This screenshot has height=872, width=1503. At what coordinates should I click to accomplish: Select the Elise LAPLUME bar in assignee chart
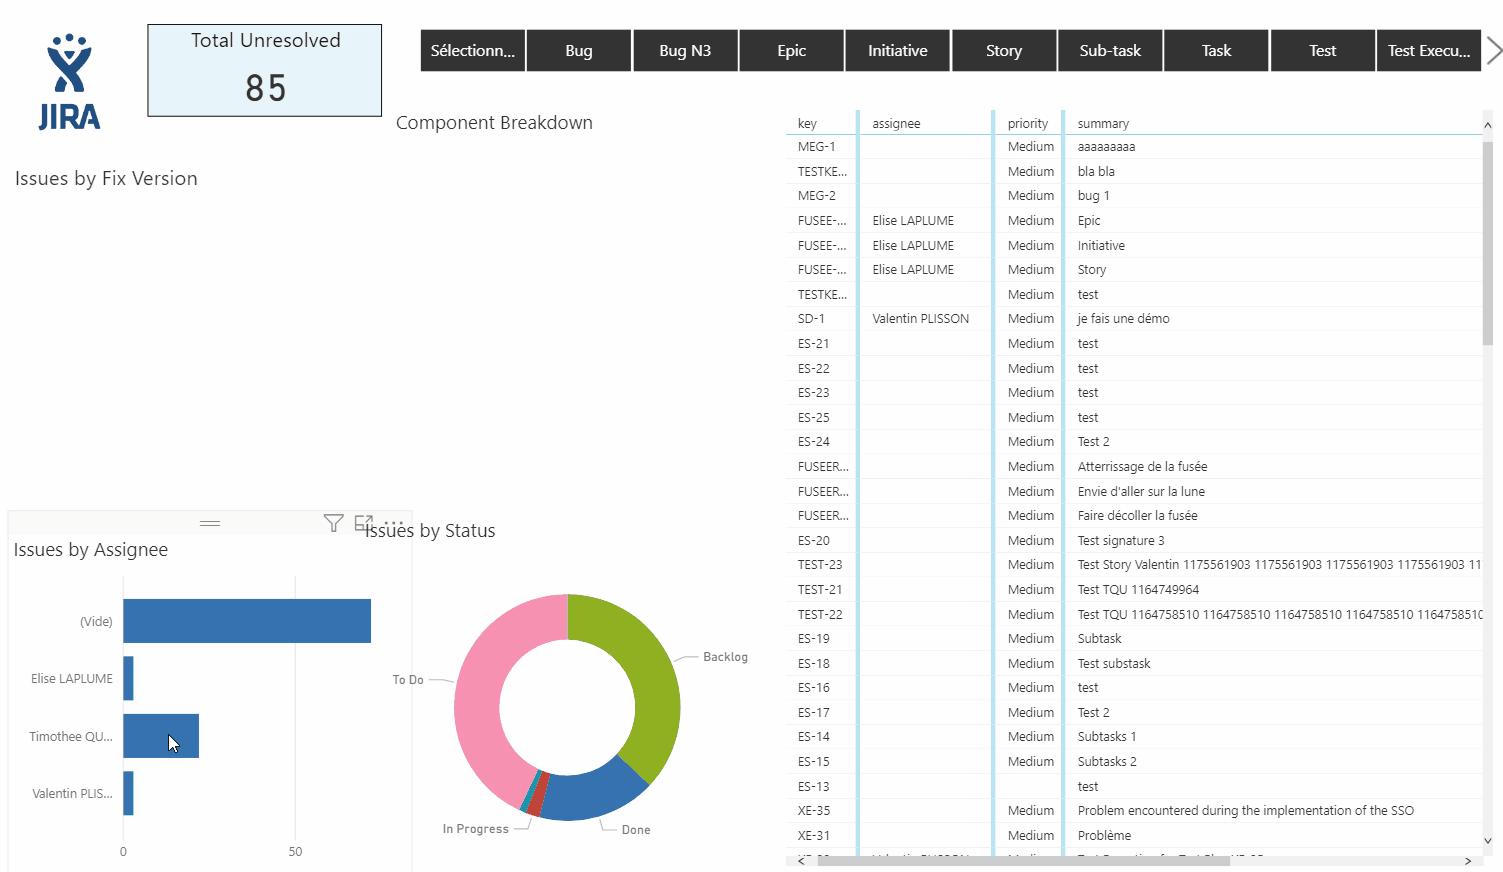click(x=129, y=678)
